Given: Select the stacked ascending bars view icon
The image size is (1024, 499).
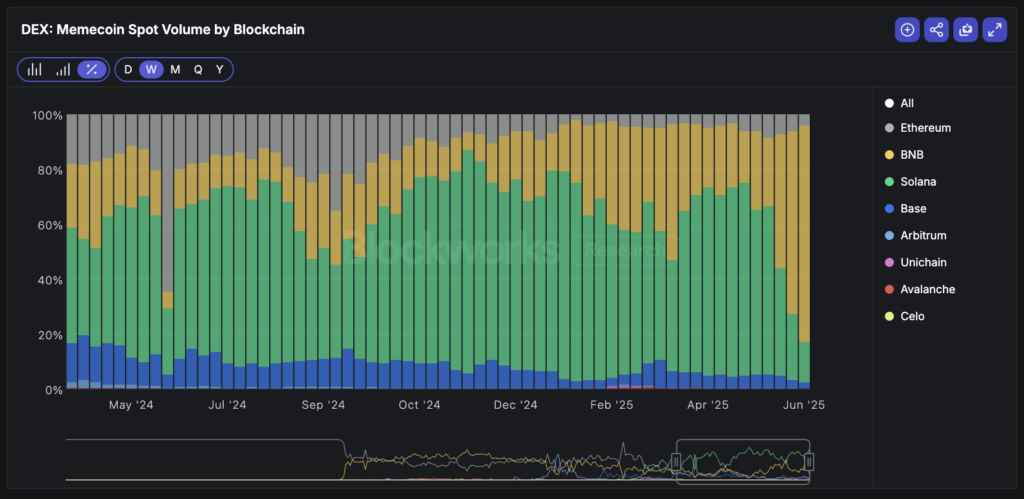Looking at the screenshot, I should (63, 69).
